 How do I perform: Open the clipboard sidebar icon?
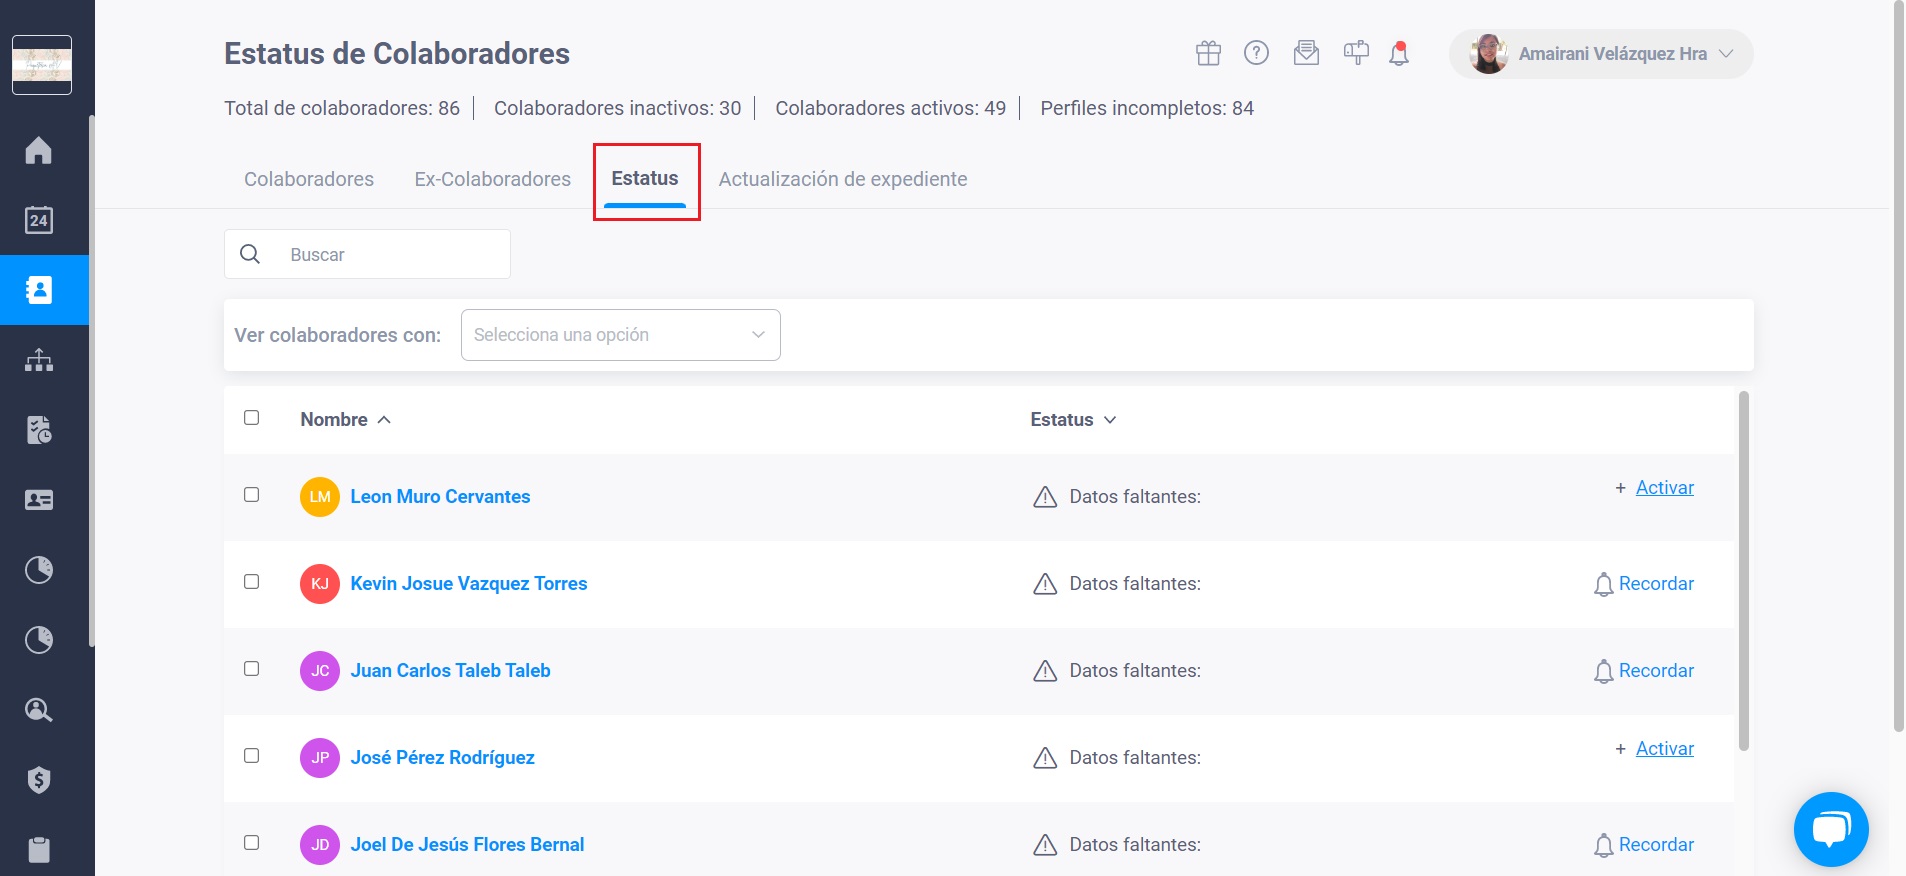coord(39,849)
